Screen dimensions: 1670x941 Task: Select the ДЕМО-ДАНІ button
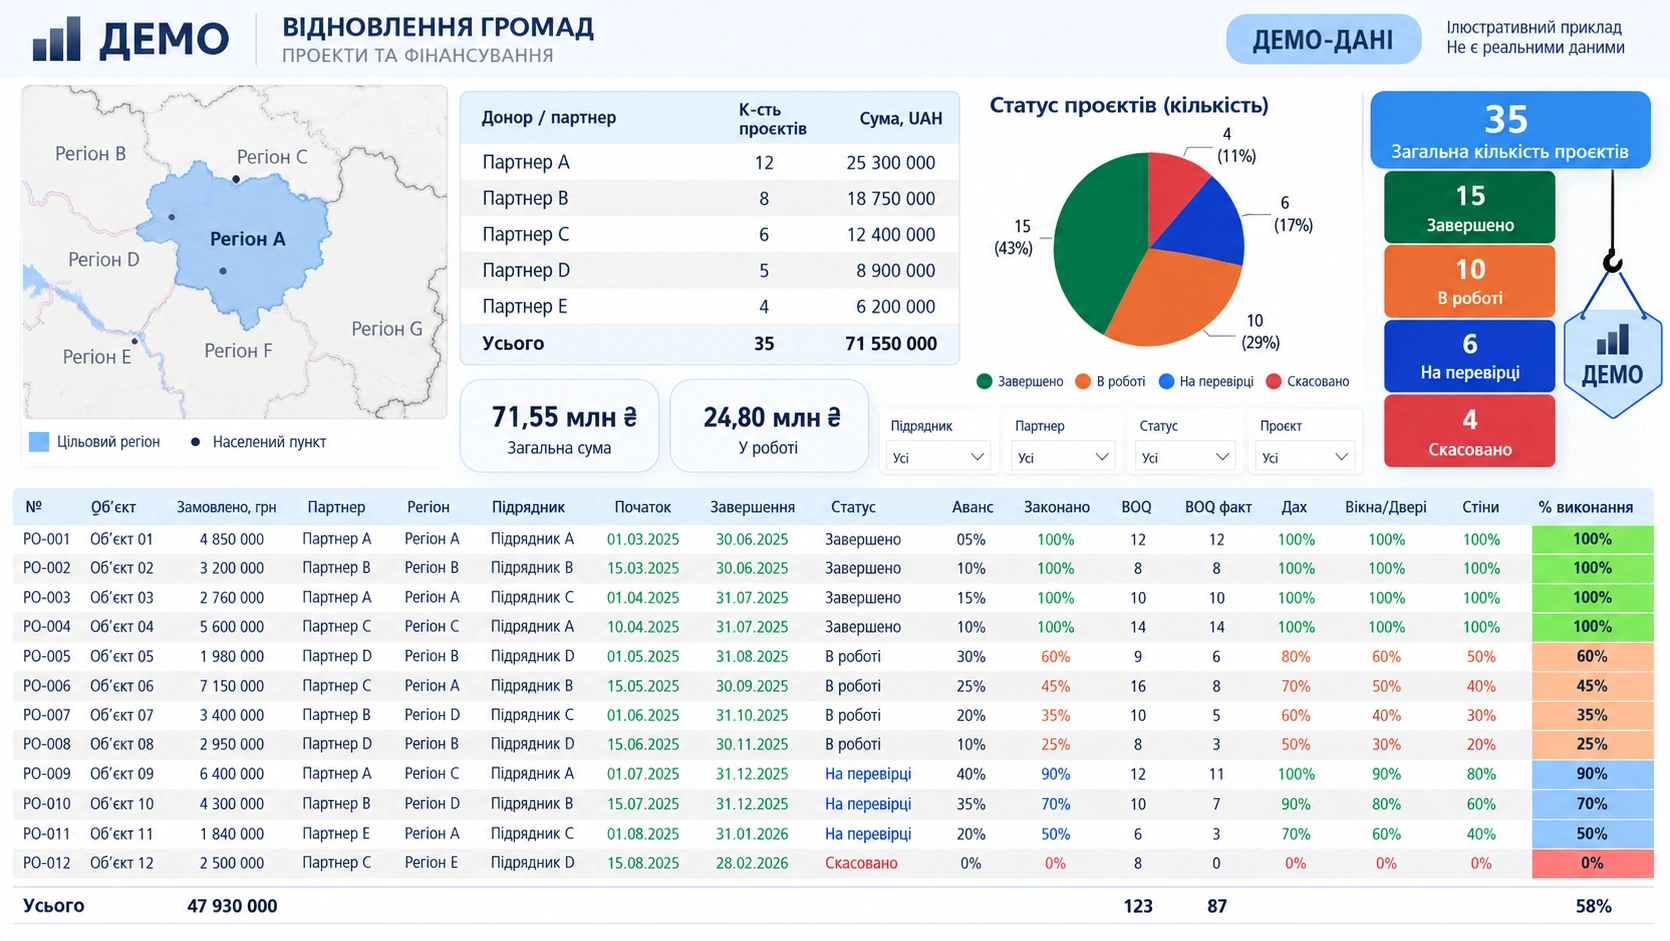point(1323,39)
